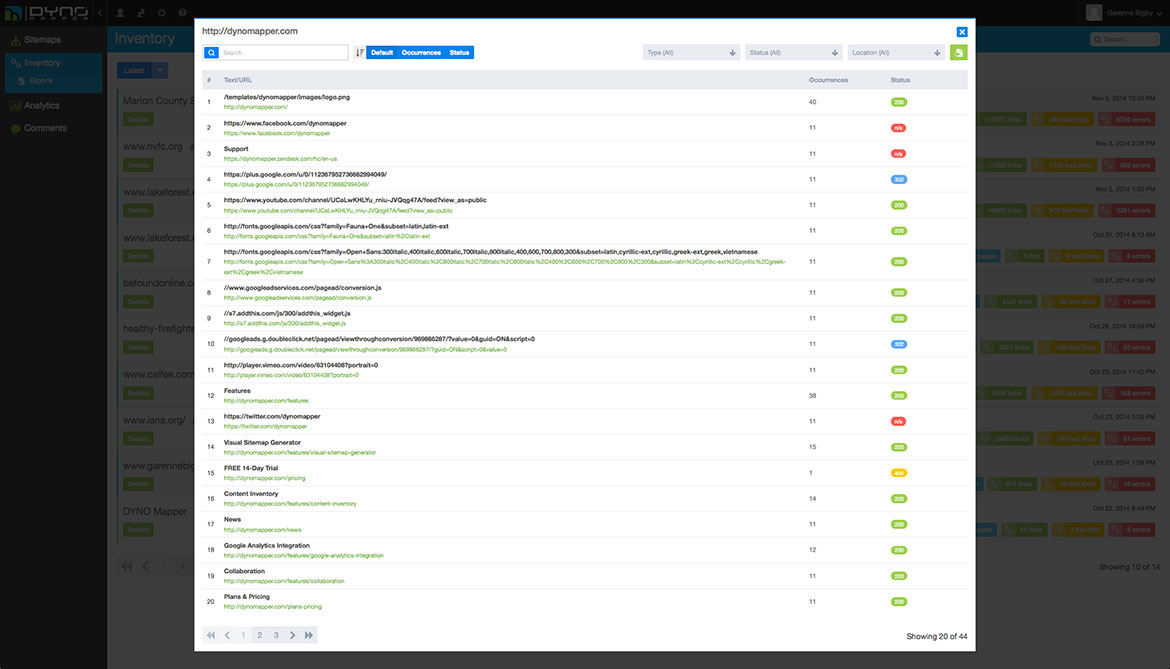
Task: Open Sitemaps in the sidebar
Action: point(42,40)
